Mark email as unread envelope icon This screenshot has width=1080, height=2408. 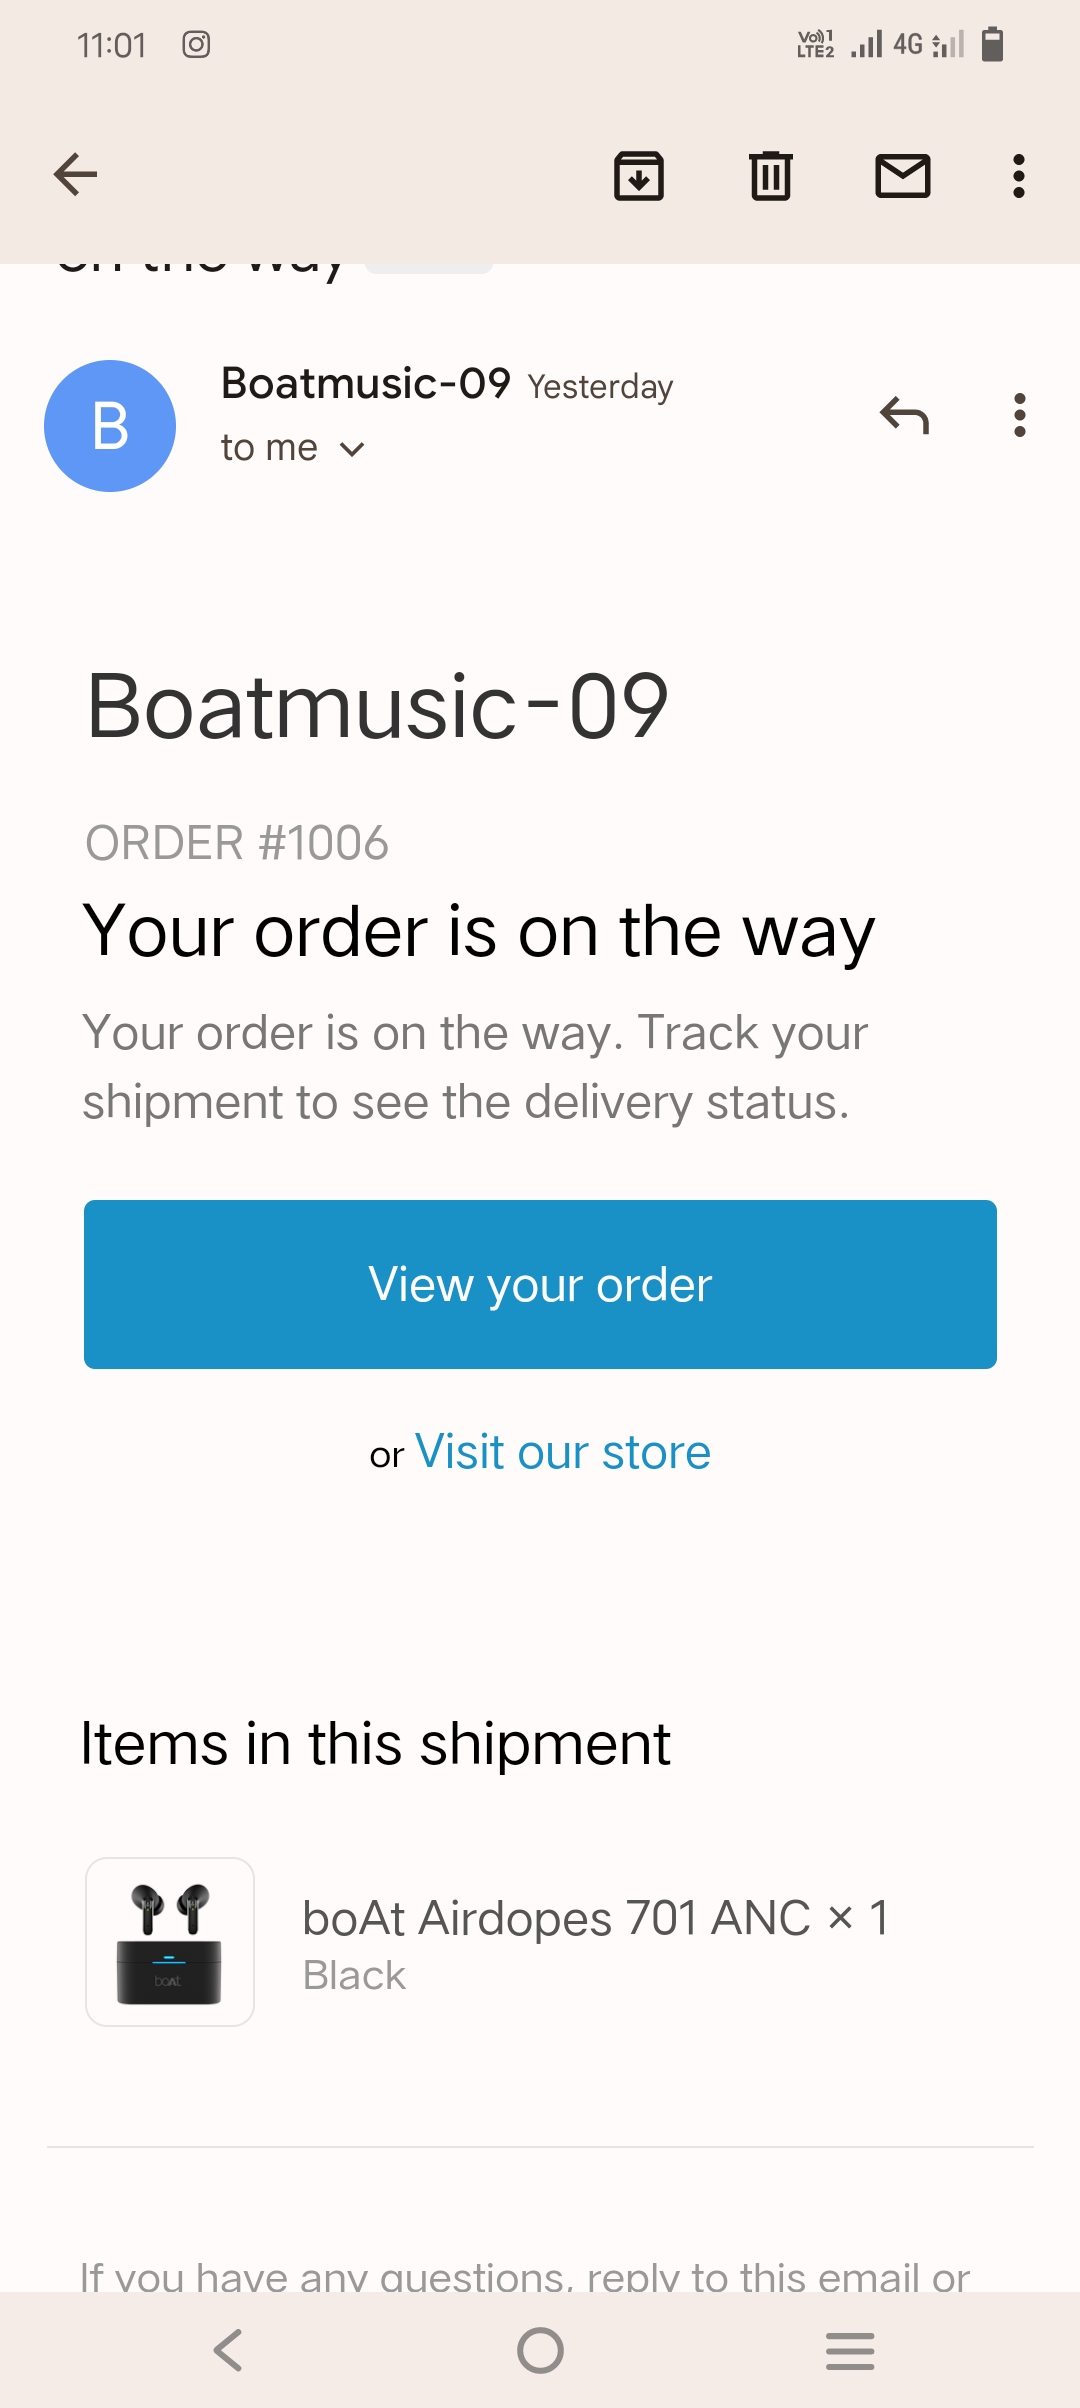[903, 176]
